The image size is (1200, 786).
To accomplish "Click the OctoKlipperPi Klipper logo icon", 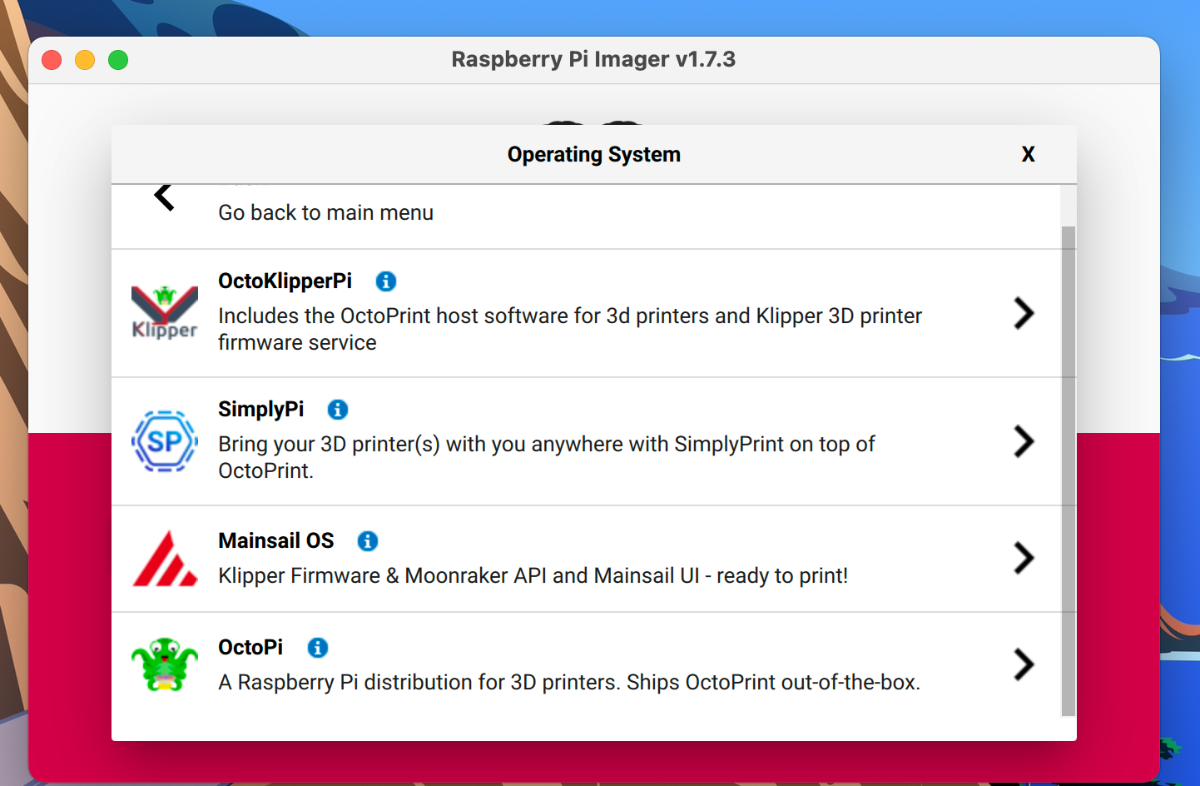I will (165, 312).
